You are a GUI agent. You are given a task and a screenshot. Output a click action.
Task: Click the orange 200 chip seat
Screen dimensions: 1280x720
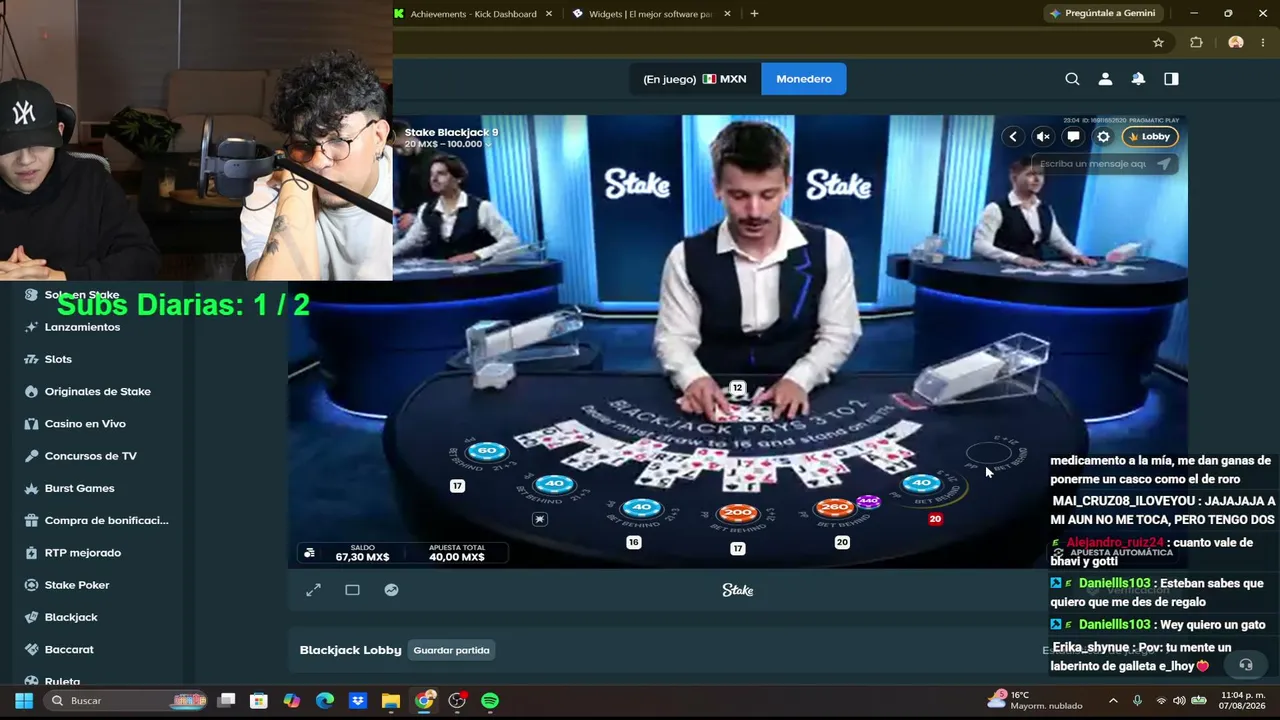(737, 513)
